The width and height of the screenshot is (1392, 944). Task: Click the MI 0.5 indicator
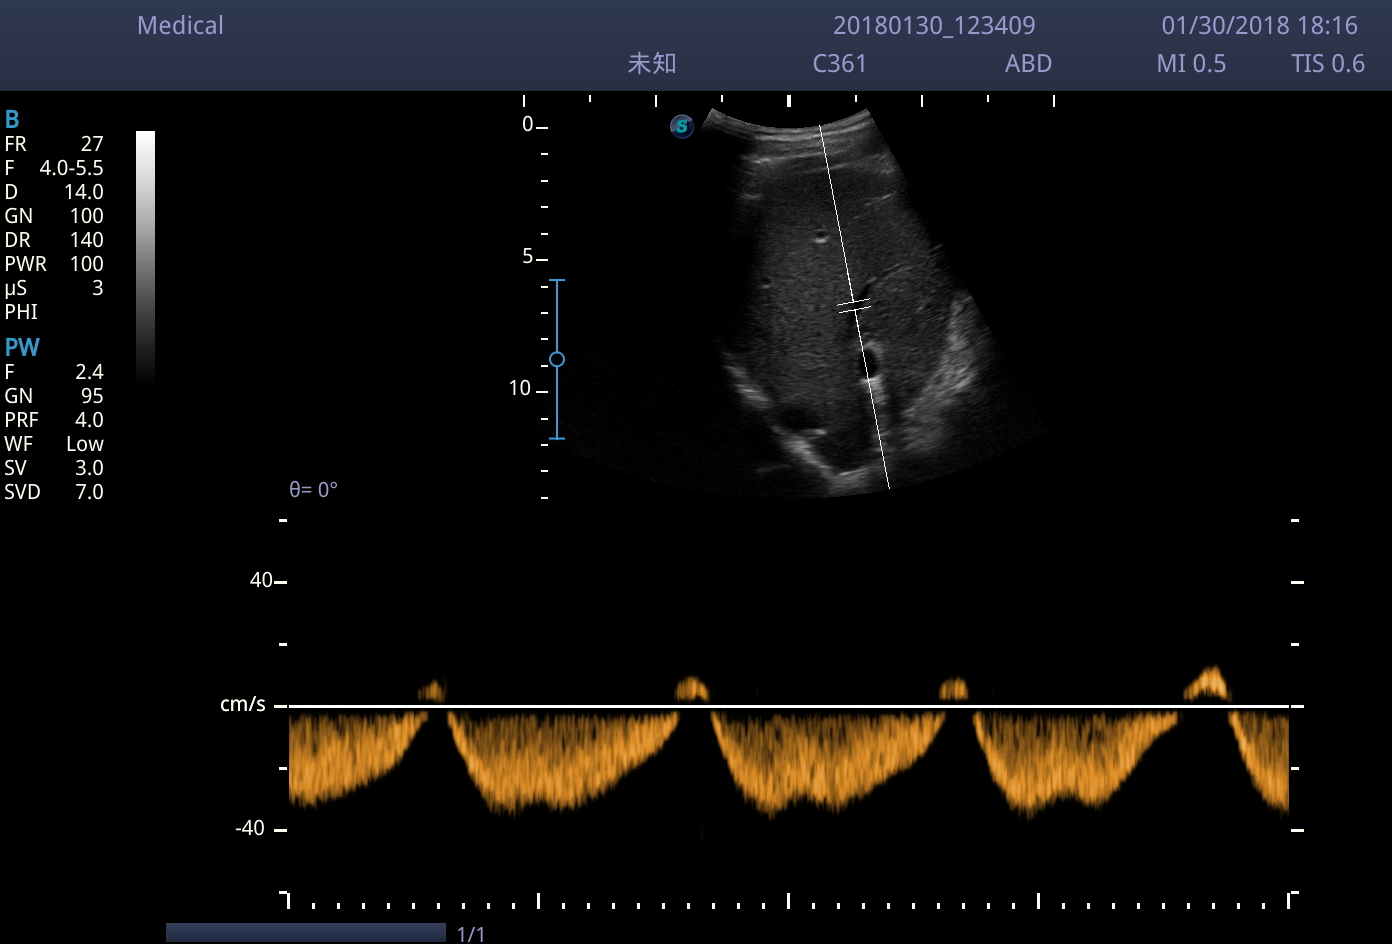click(1191, 64)
